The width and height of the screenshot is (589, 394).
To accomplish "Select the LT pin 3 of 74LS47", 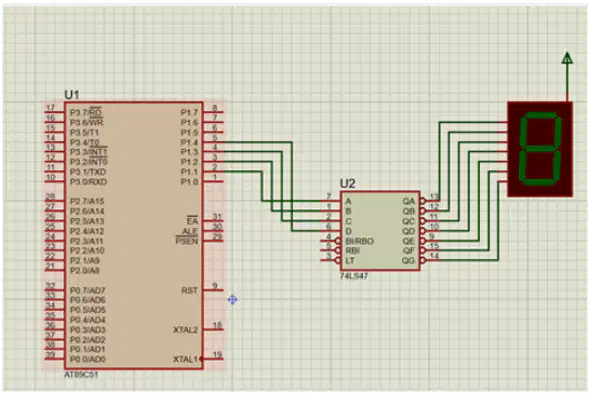I will coord(331,260).
